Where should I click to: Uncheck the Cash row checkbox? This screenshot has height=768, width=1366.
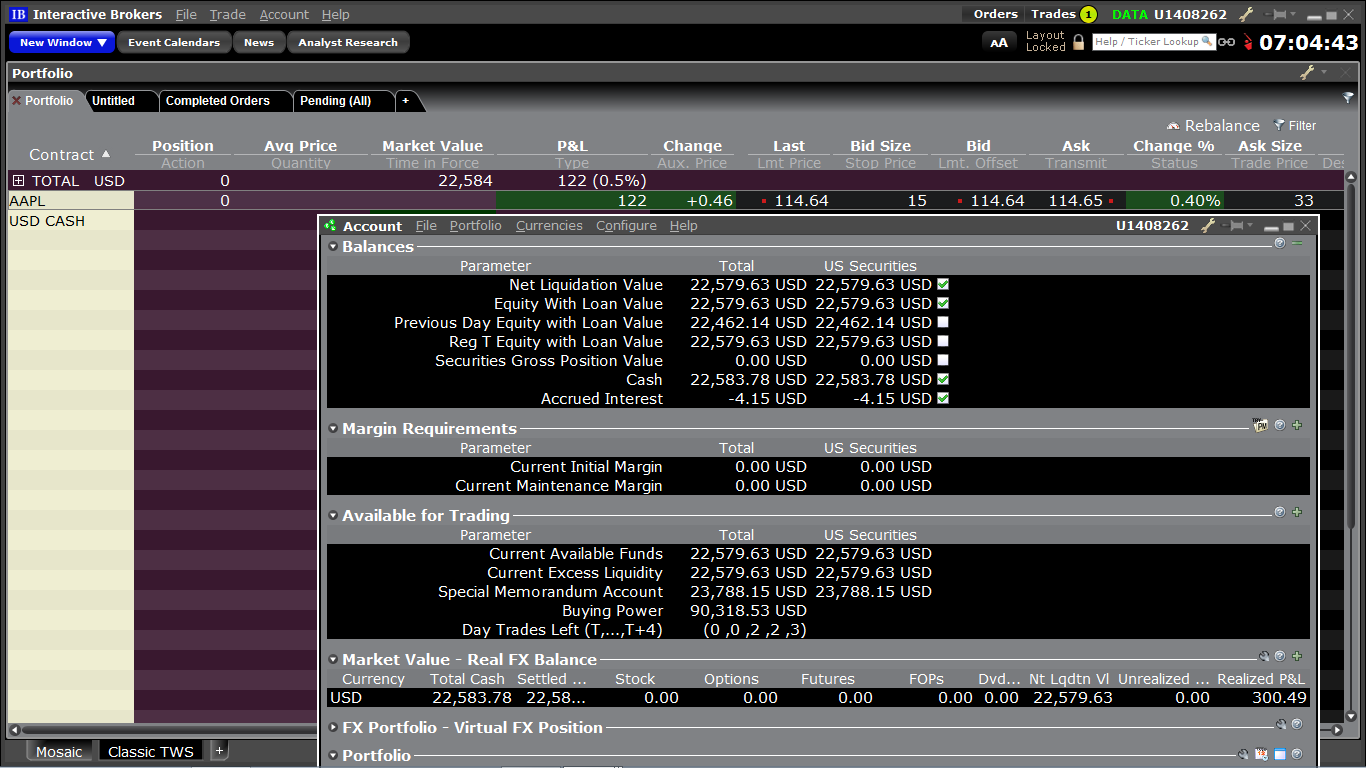943,379
